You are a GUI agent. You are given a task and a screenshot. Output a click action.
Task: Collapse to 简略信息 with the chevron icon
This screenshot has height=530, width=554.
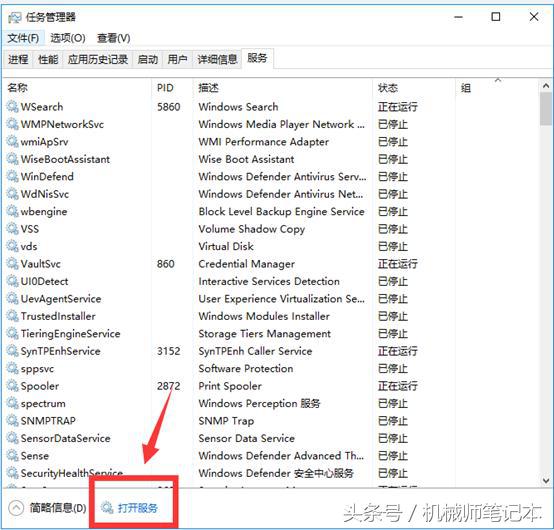point(16,508)
